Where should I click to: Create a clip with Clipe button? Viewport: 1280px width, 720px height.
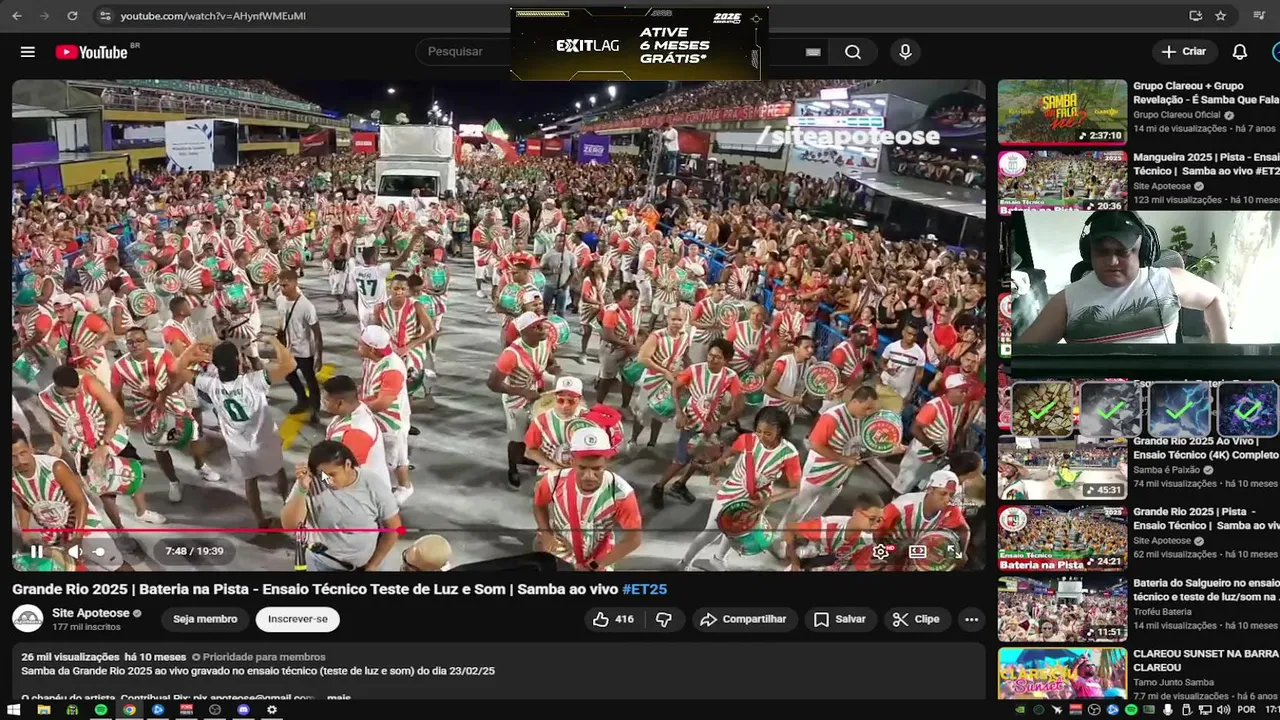tap(917, 619)
